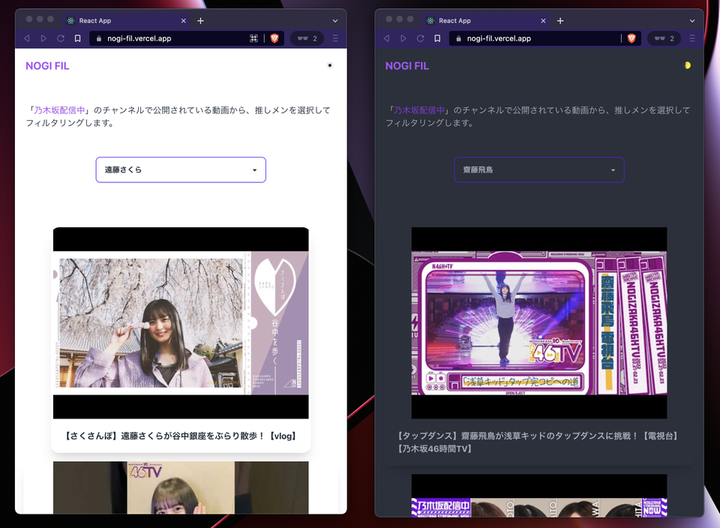The height and width of the screenshot is (528, 720).
Task: Click back arrow in left browser window
Action: pos(27,39)
